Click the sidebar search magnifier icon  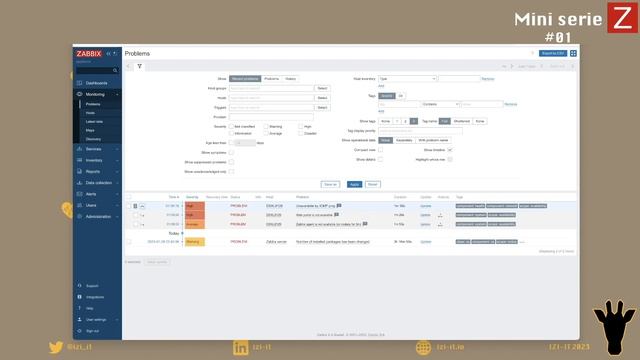pos(115,71)
